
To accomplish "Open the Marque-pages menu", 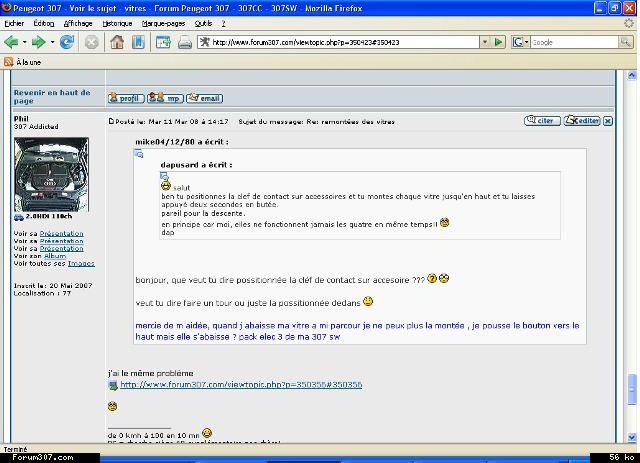I will pos(163,23).
